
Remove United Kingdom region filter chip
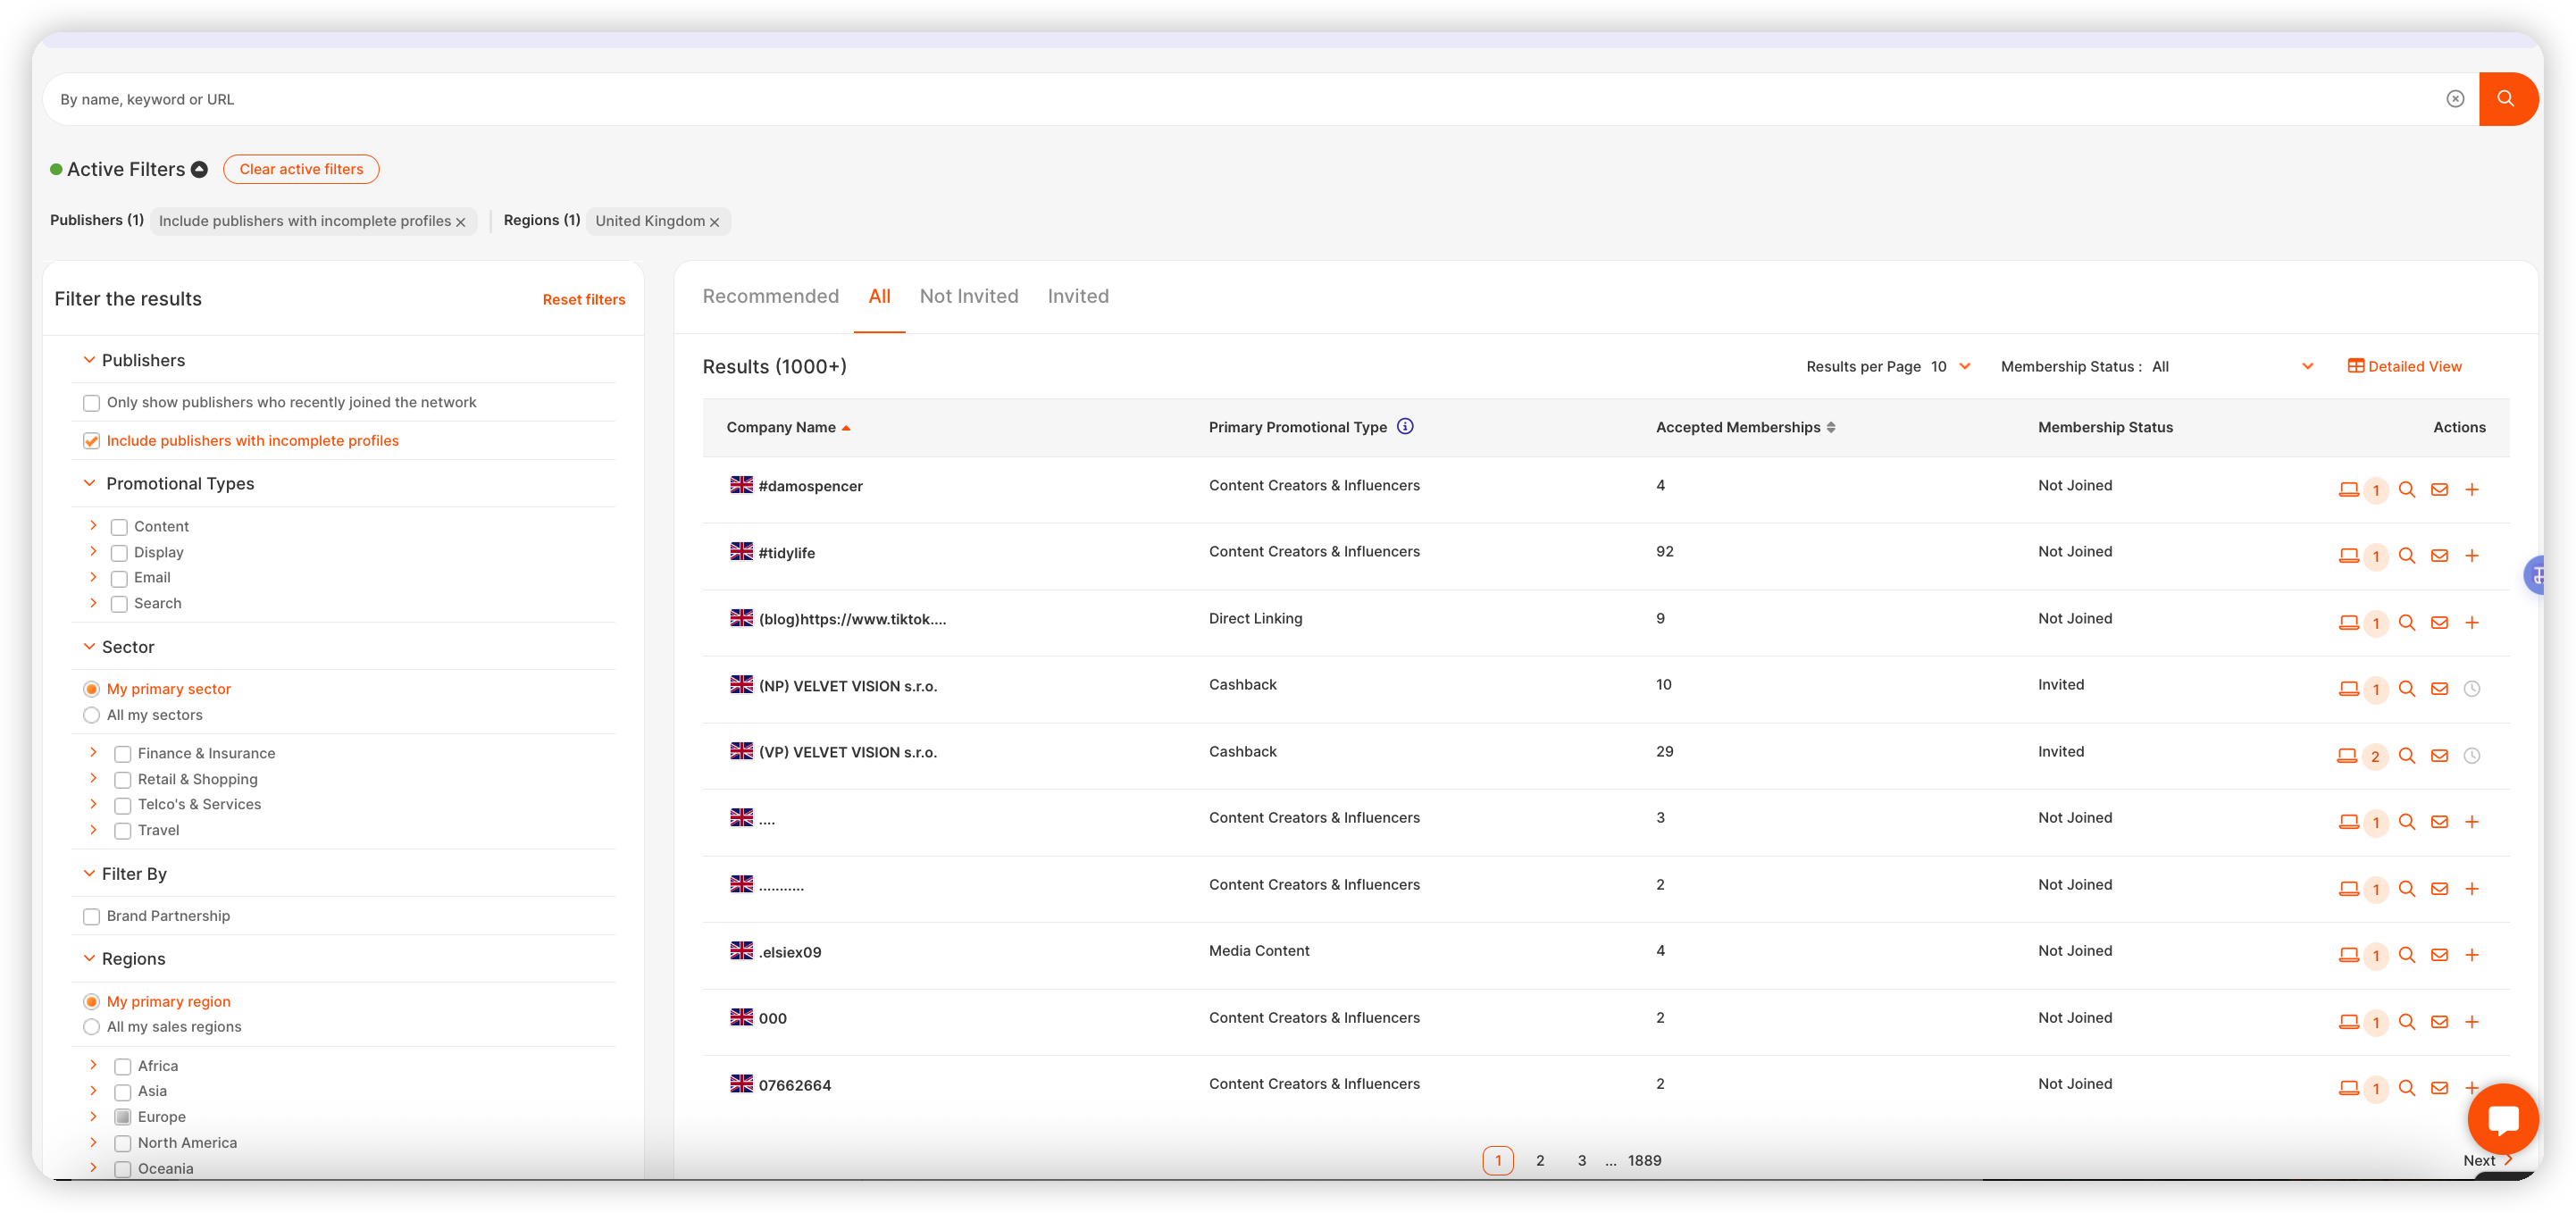[x=714, y=222]
